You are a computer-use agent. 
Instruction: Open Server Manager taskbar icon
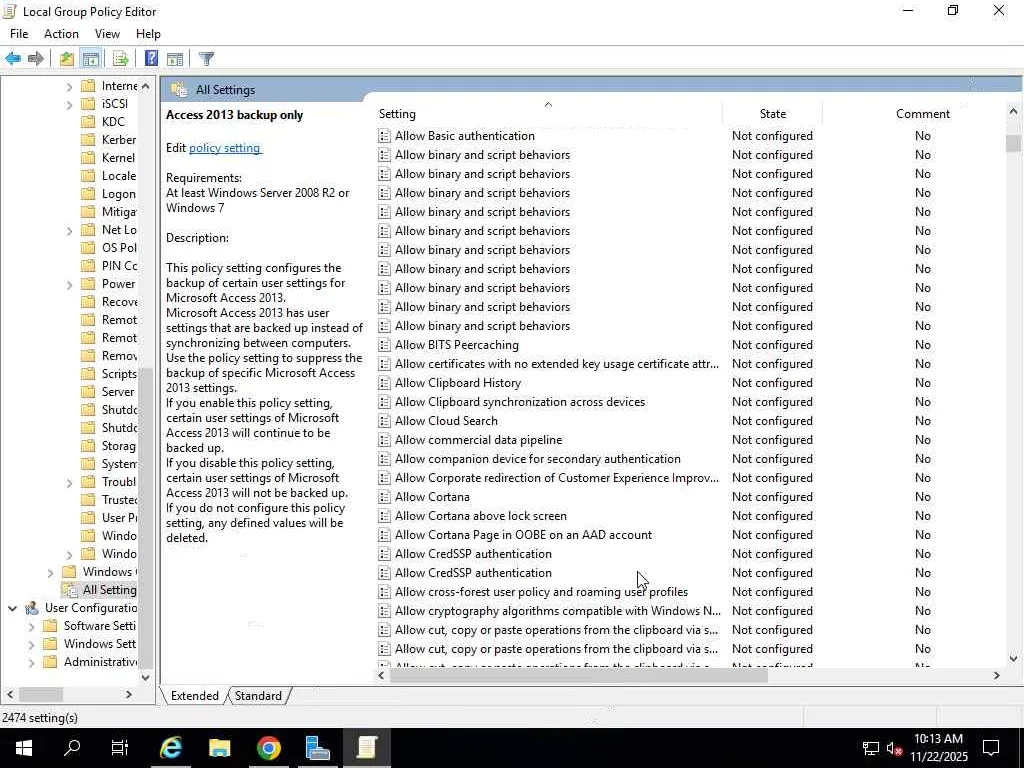(x=317, y=748)
